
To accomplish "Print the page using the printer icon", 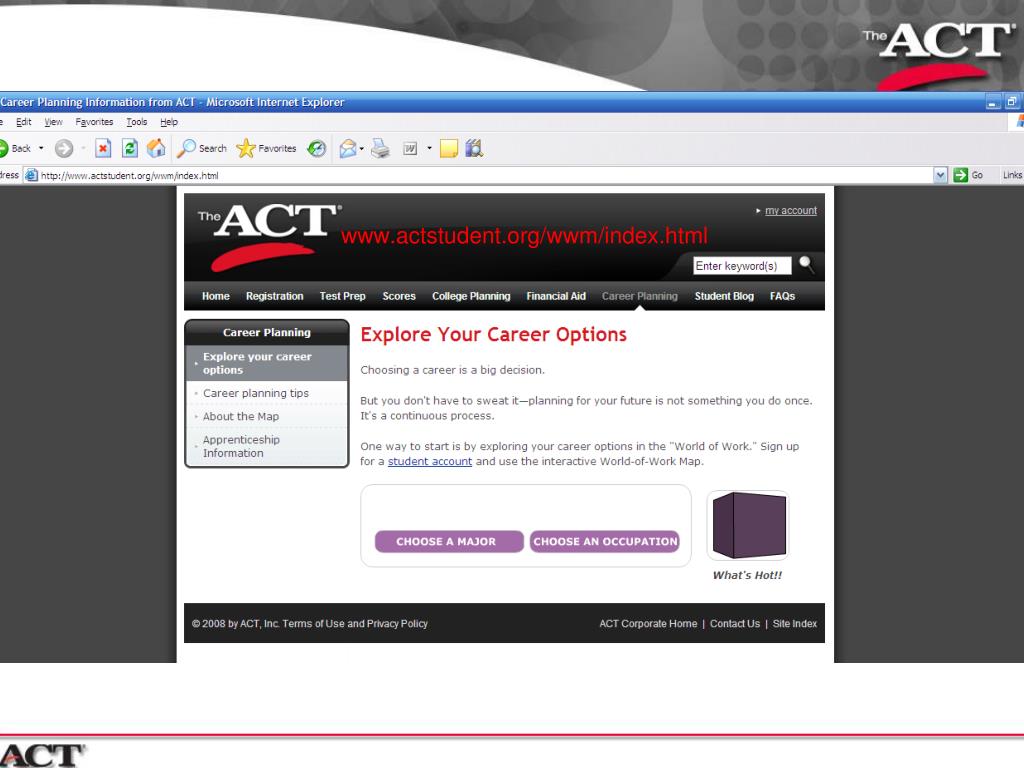I will pos(380,149).
